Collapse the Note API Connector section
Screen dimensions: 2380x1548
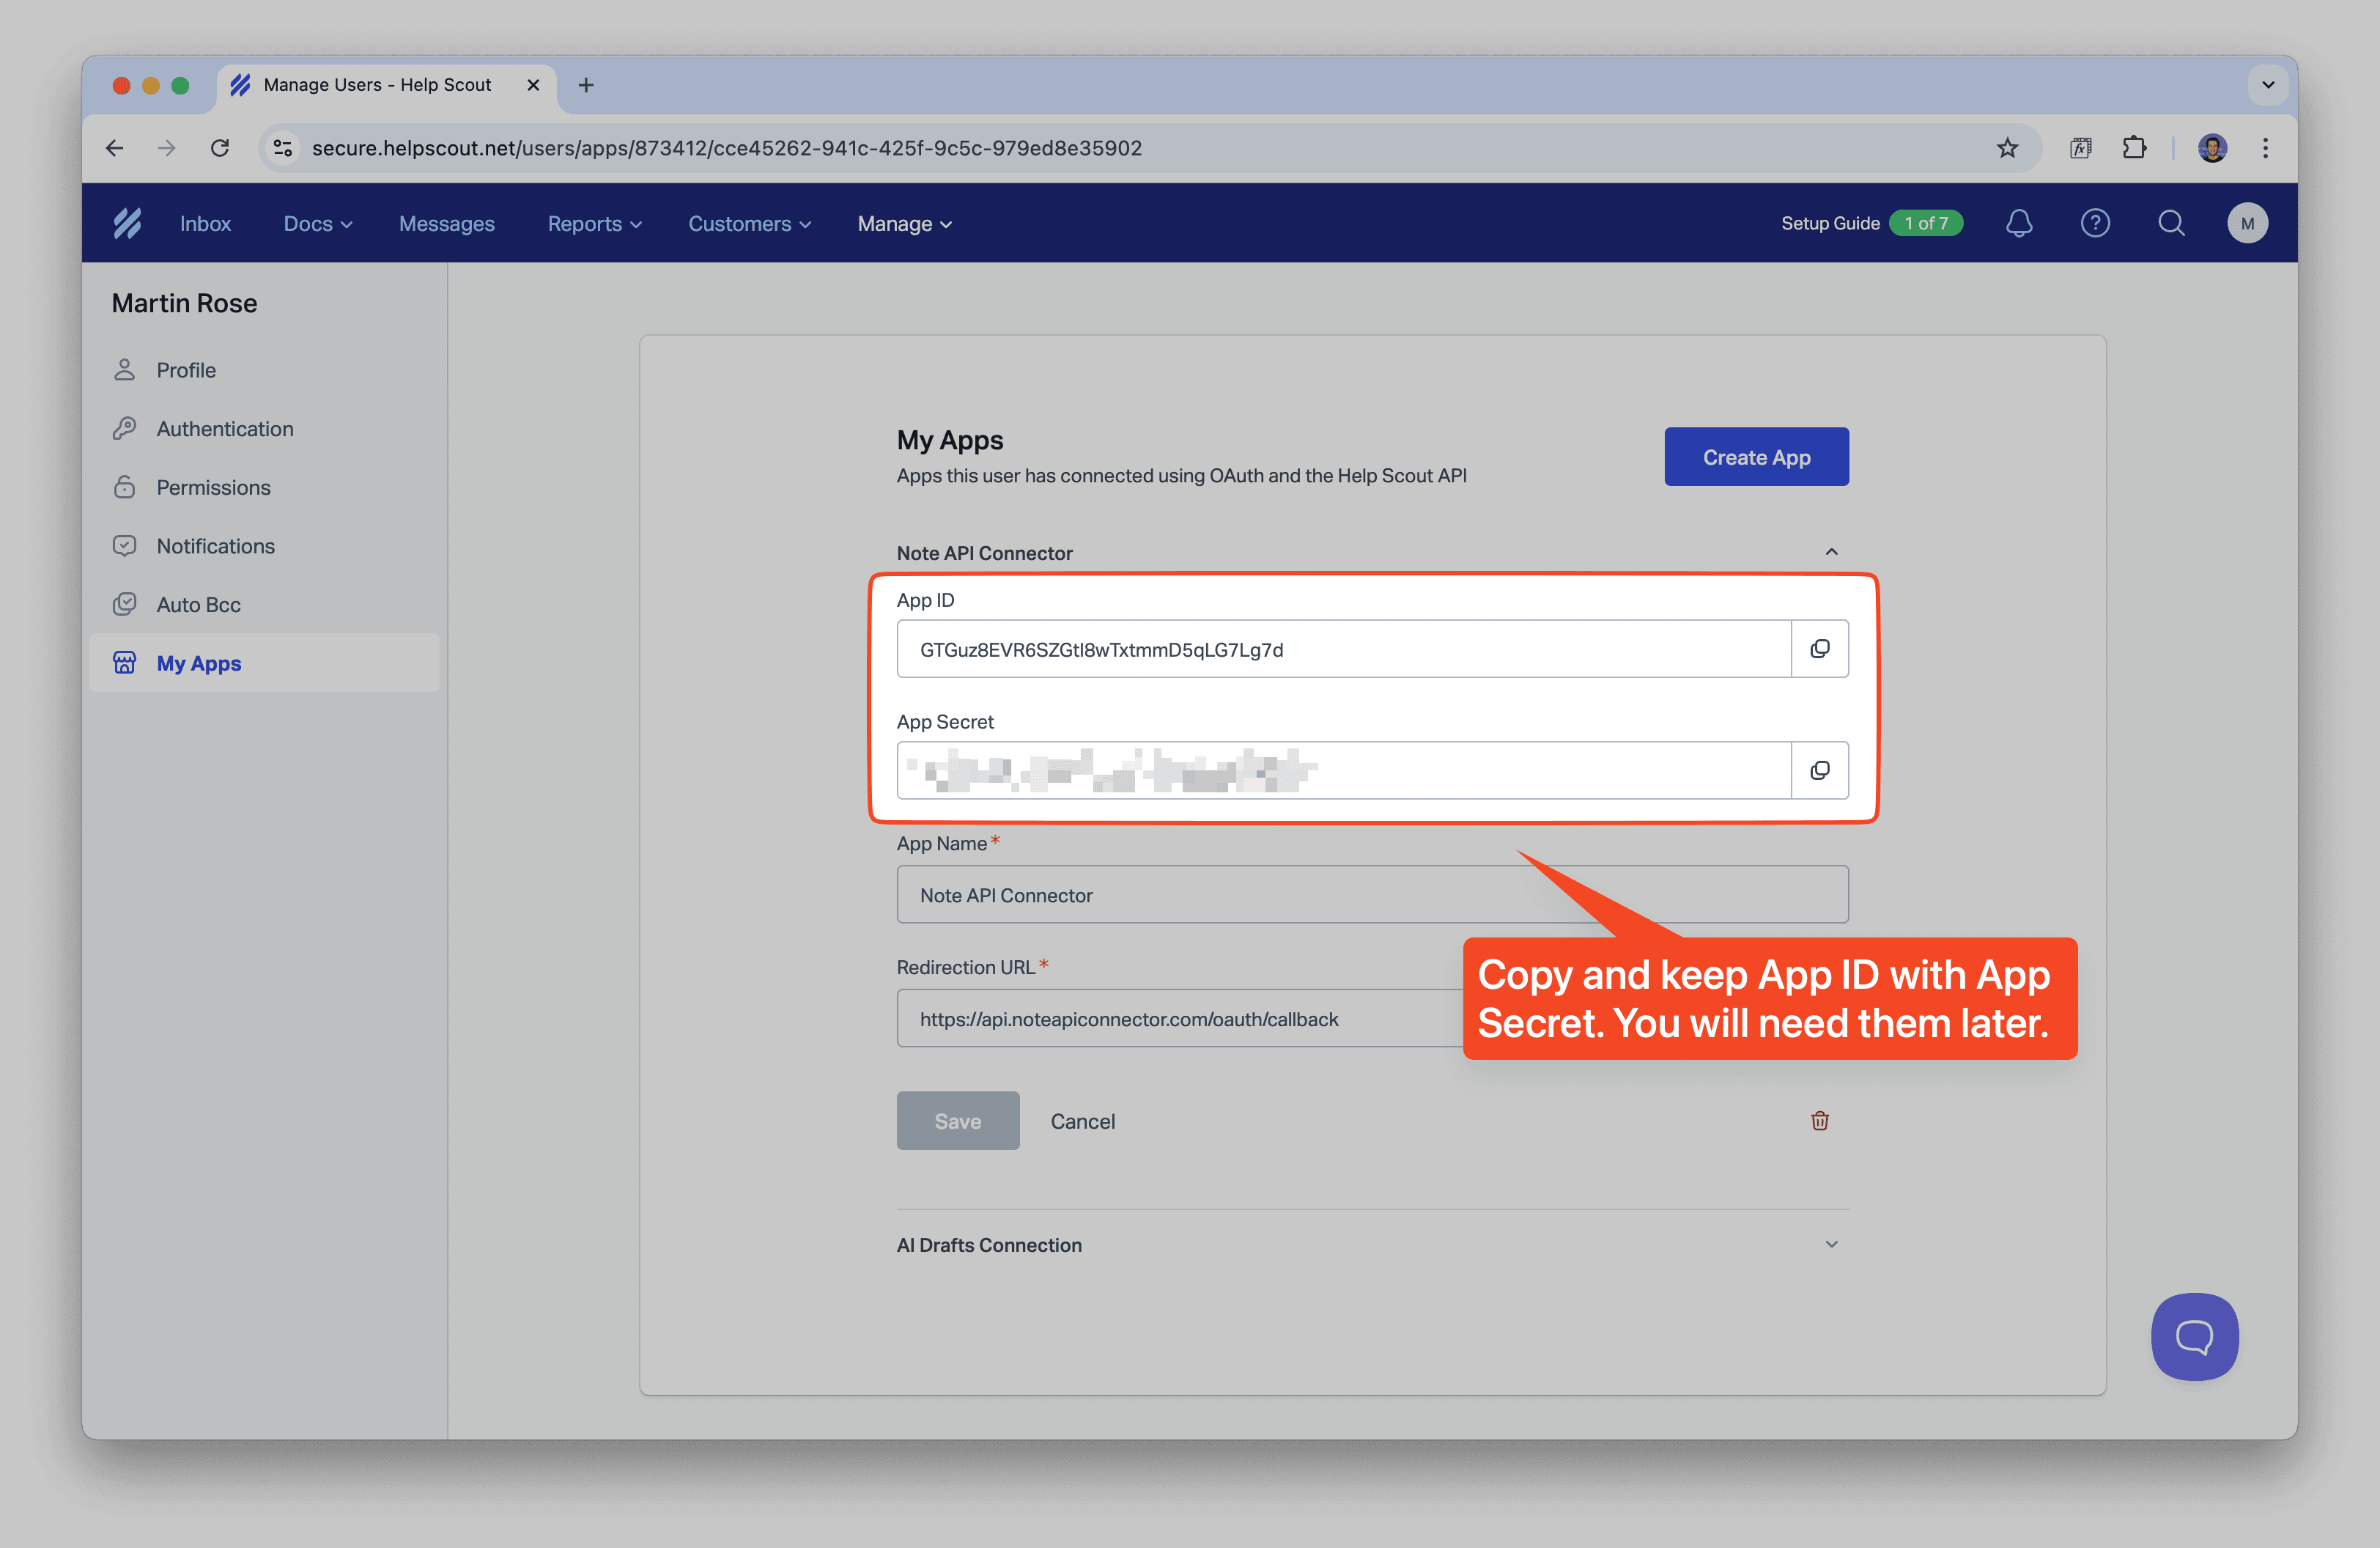[x=1831, y=552]
